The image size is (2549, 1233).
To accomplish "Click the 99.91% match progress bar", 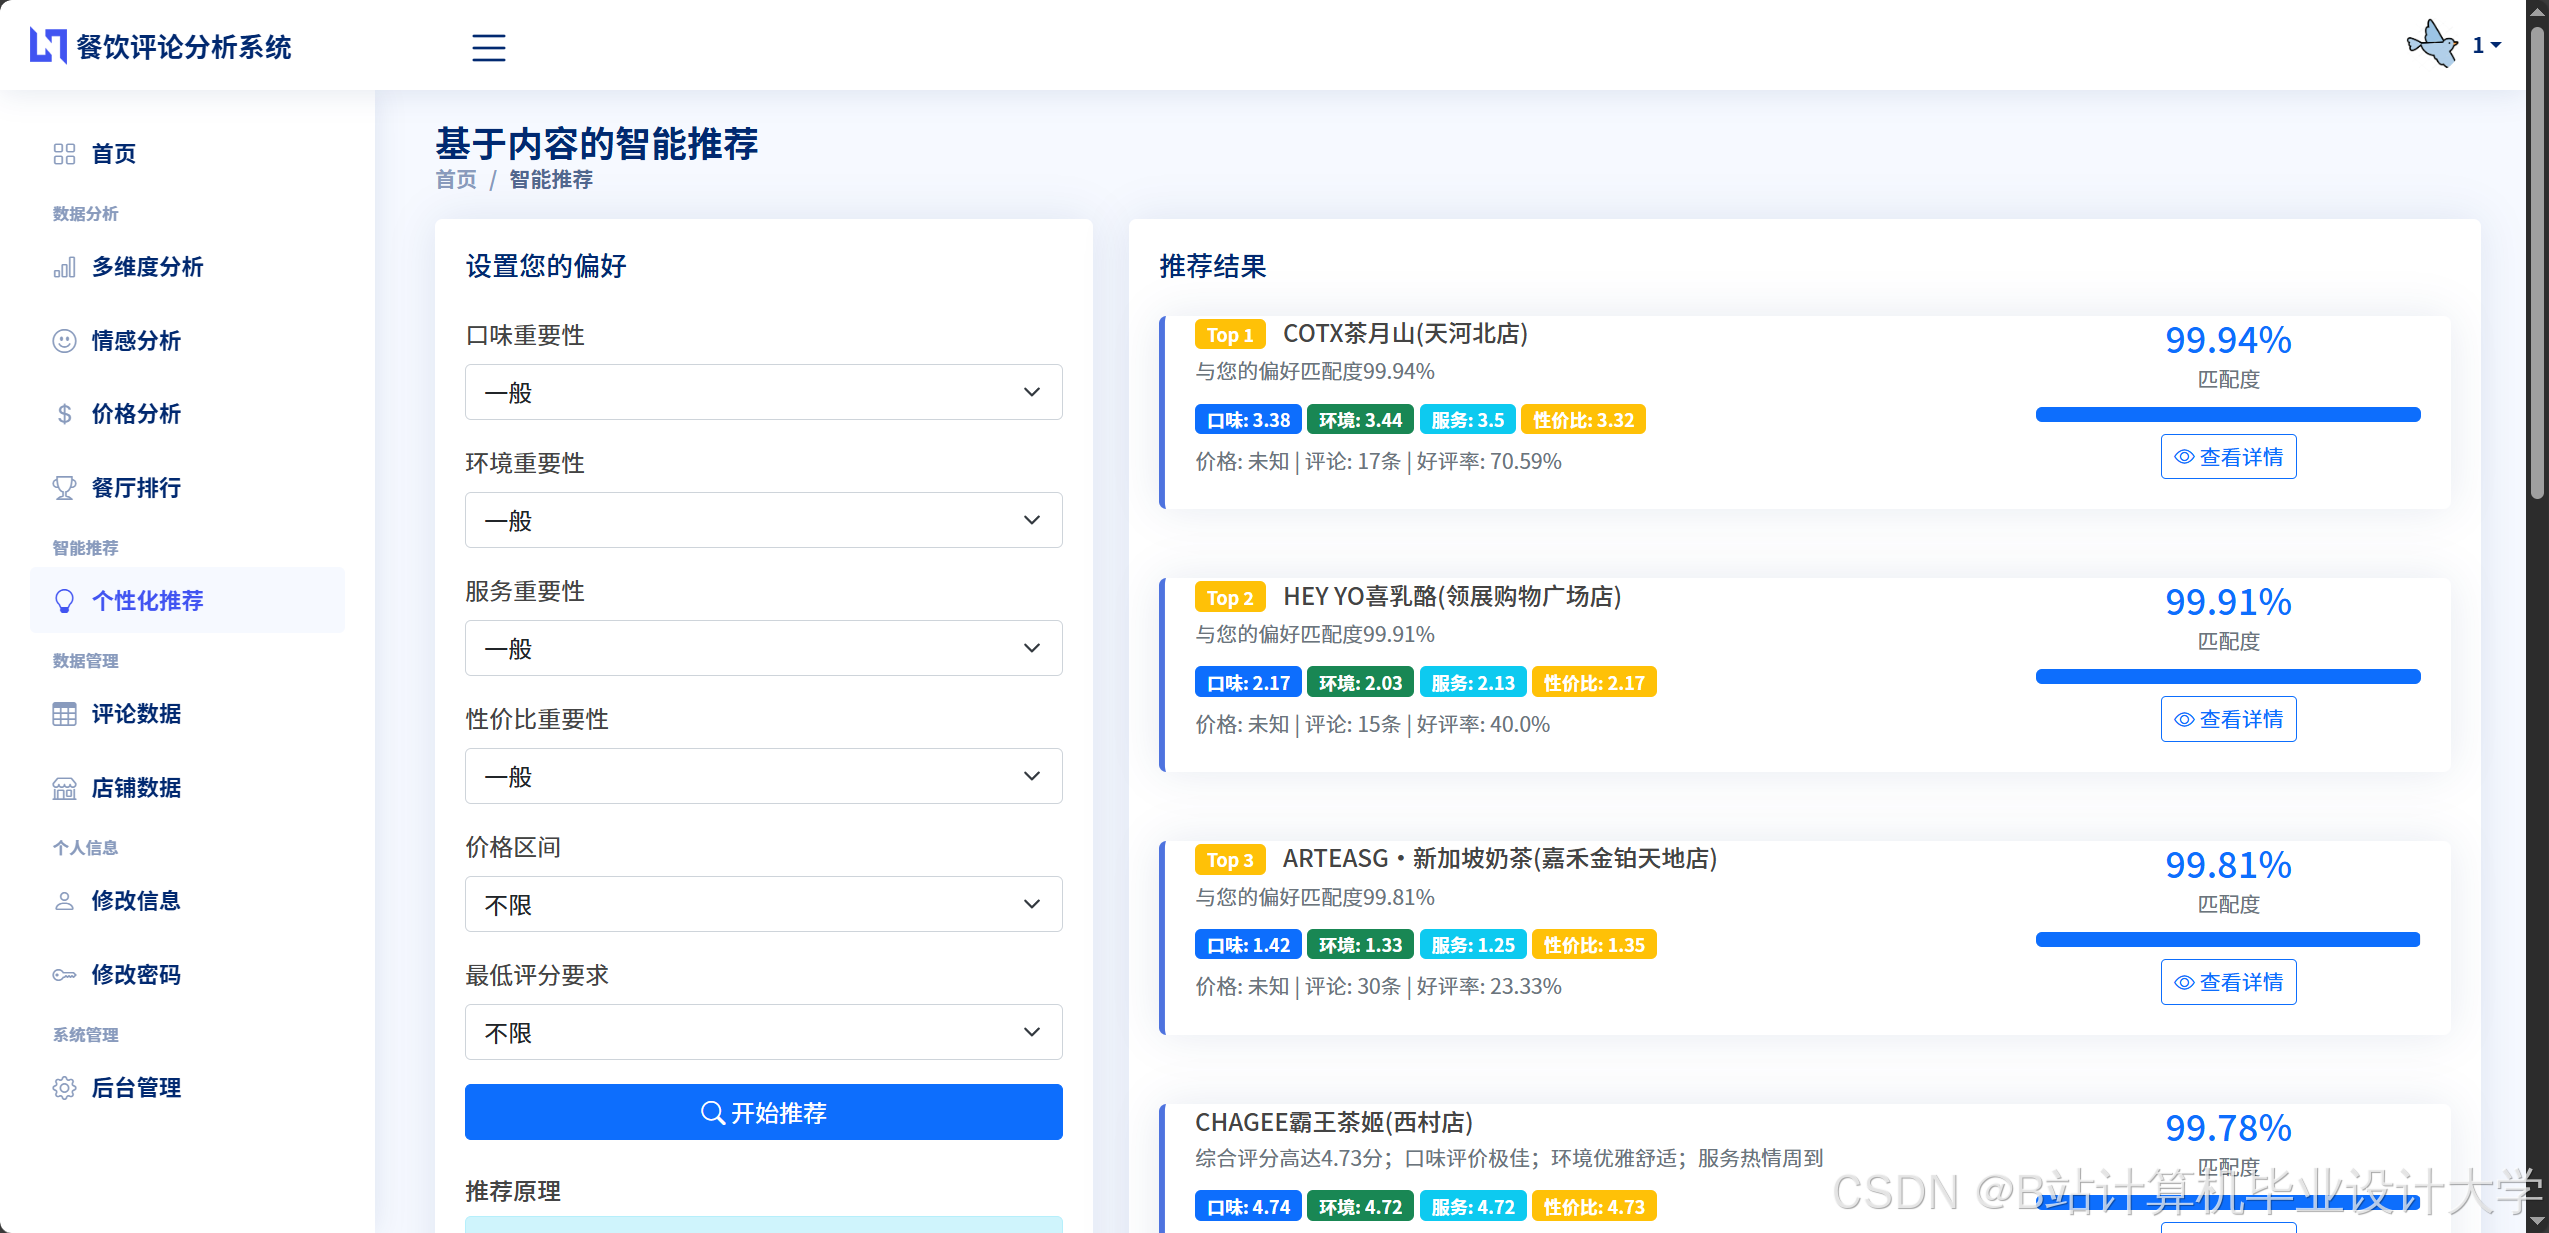I will tap(2228, 677).
